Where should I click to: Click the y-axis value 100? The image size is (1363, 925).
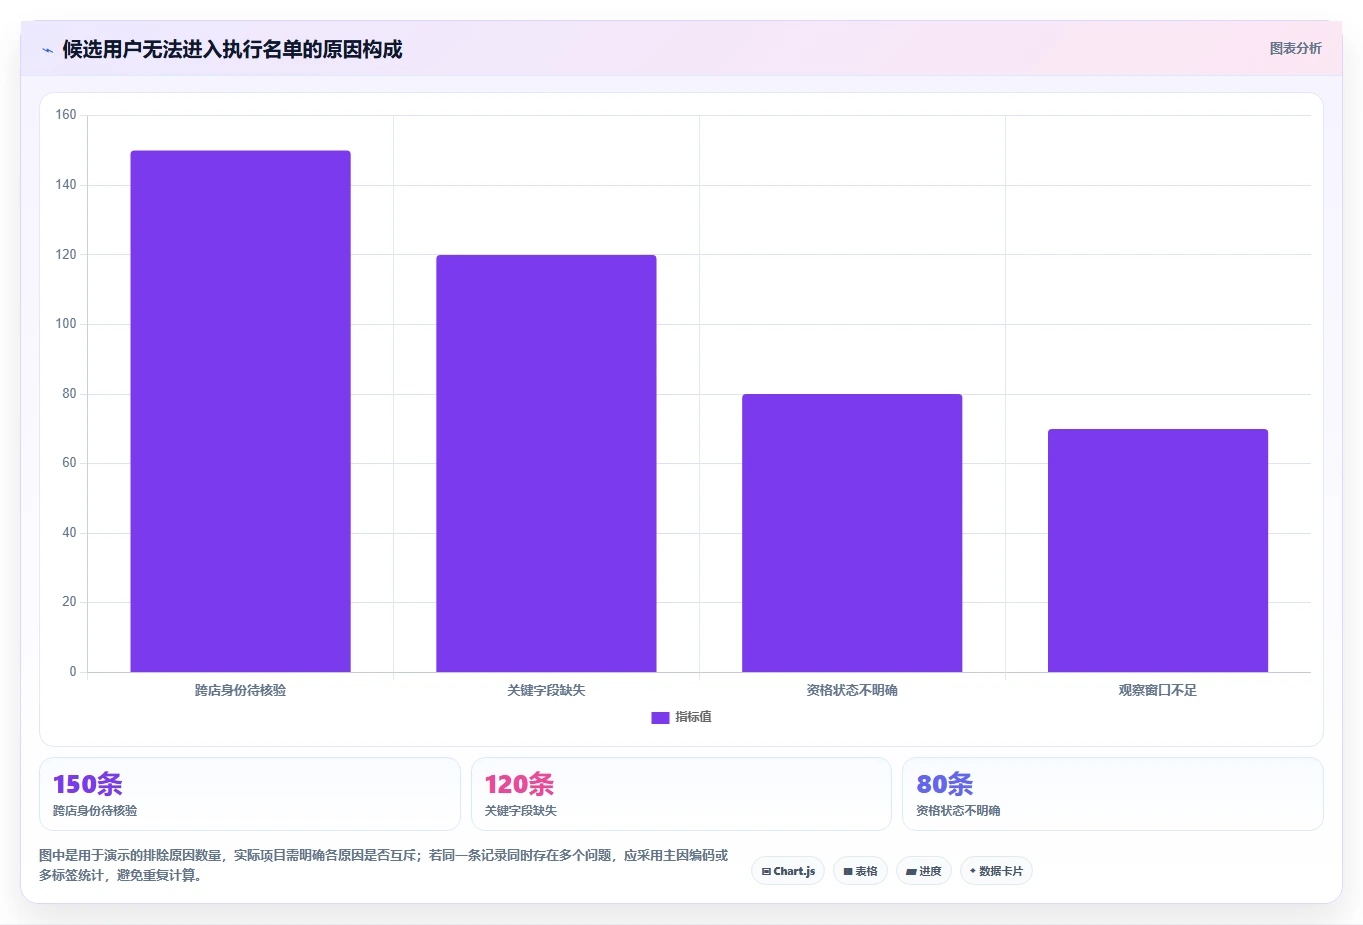coord(66,324)
